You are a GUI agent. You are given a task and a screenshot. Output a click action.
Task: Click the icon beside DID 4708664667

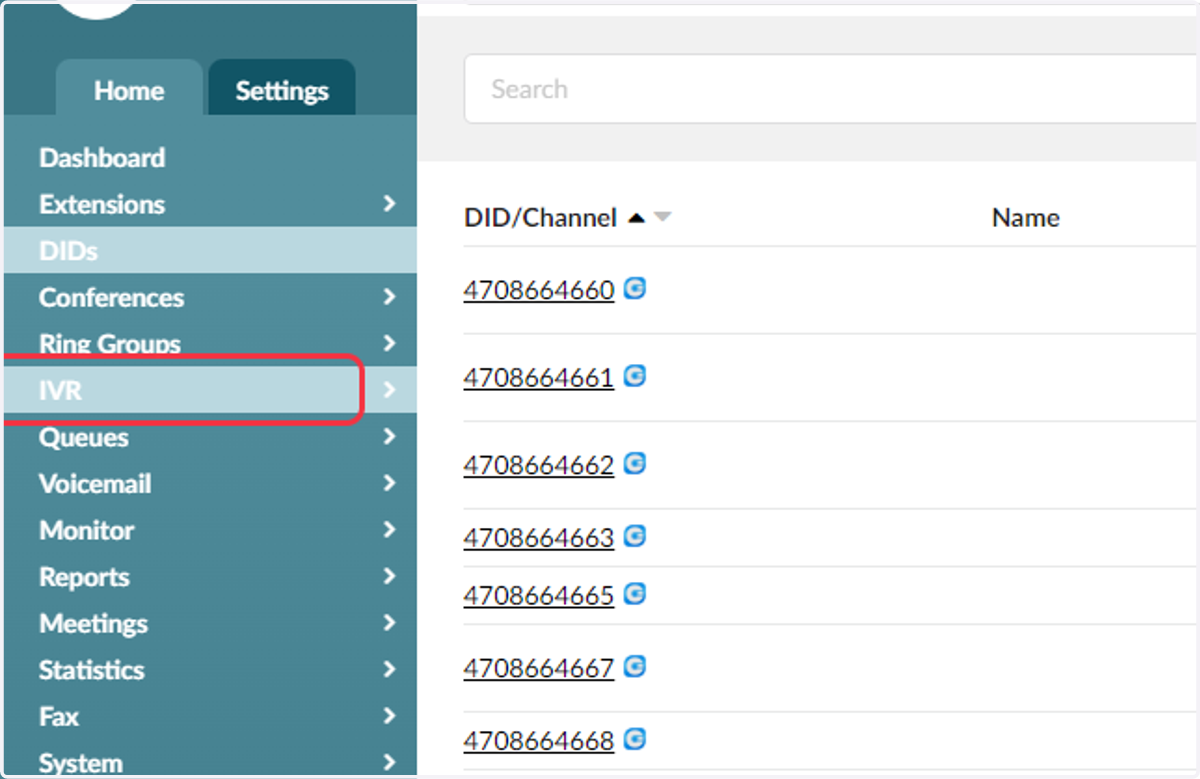pos(635,666)
